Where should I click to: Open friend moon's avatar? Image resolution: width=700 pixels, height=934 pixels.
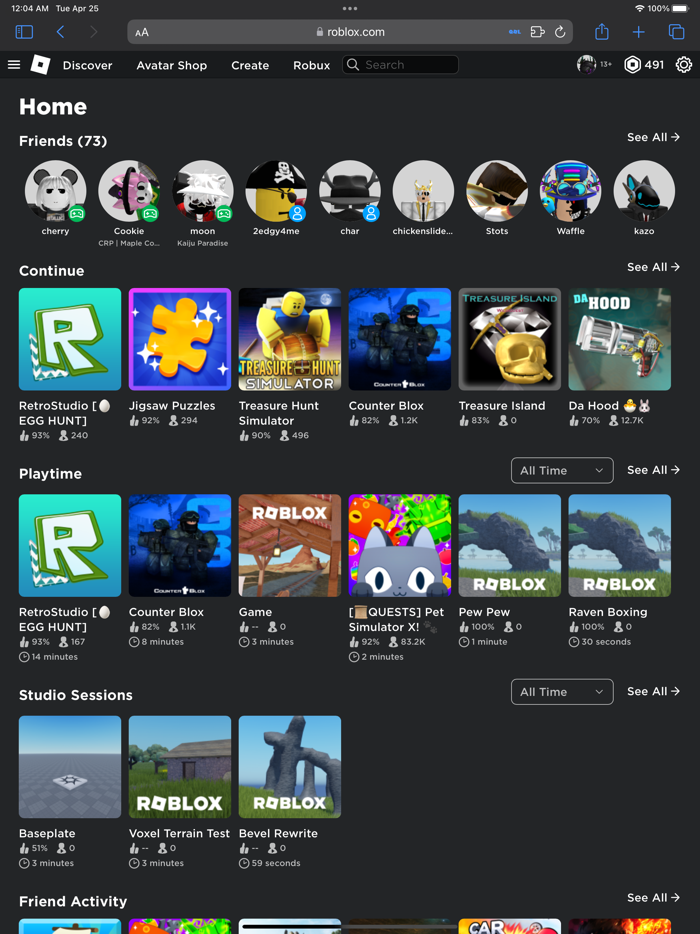(x=203, y=191)
